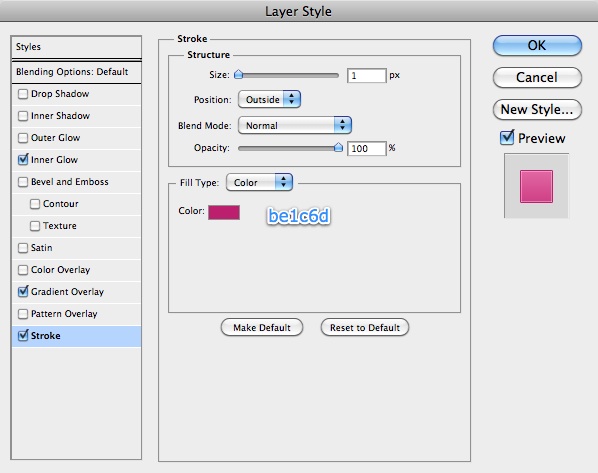Click the Size px input field
Image resolution: width=598 pixels, height=473 pixels.
tap(367, 76)
